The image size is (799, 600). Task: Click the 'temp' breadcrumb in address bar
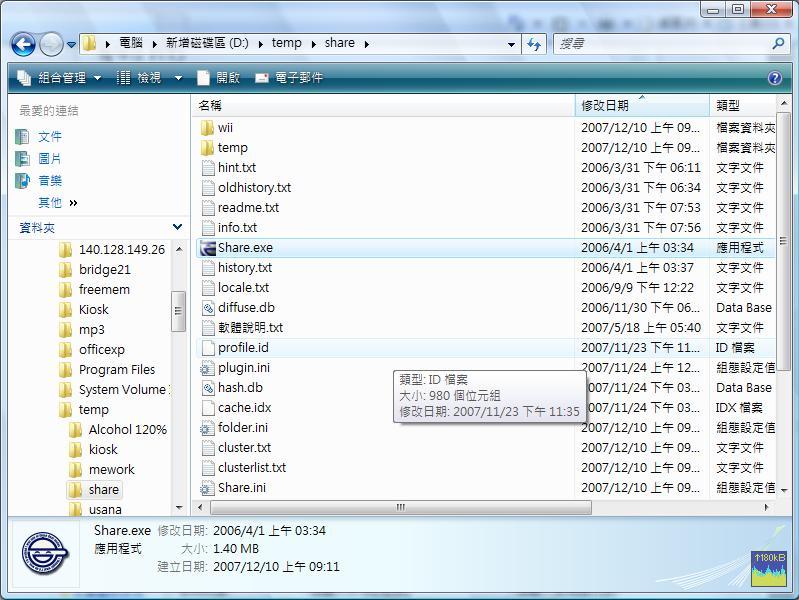[x=286, y=43]
